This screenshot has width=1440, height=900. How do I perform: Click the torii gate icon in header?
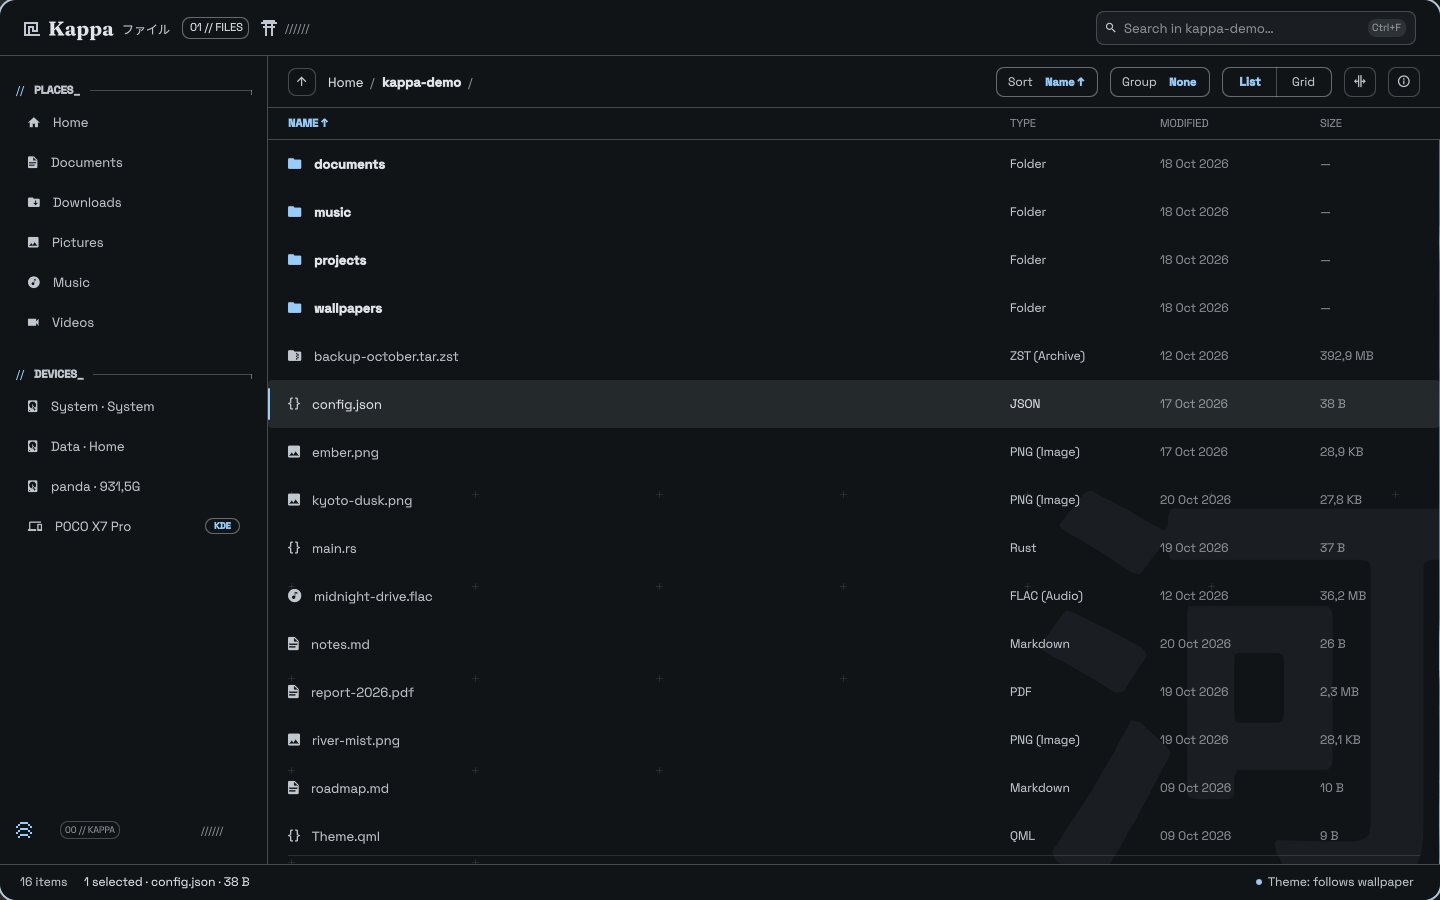pos(269,28)
